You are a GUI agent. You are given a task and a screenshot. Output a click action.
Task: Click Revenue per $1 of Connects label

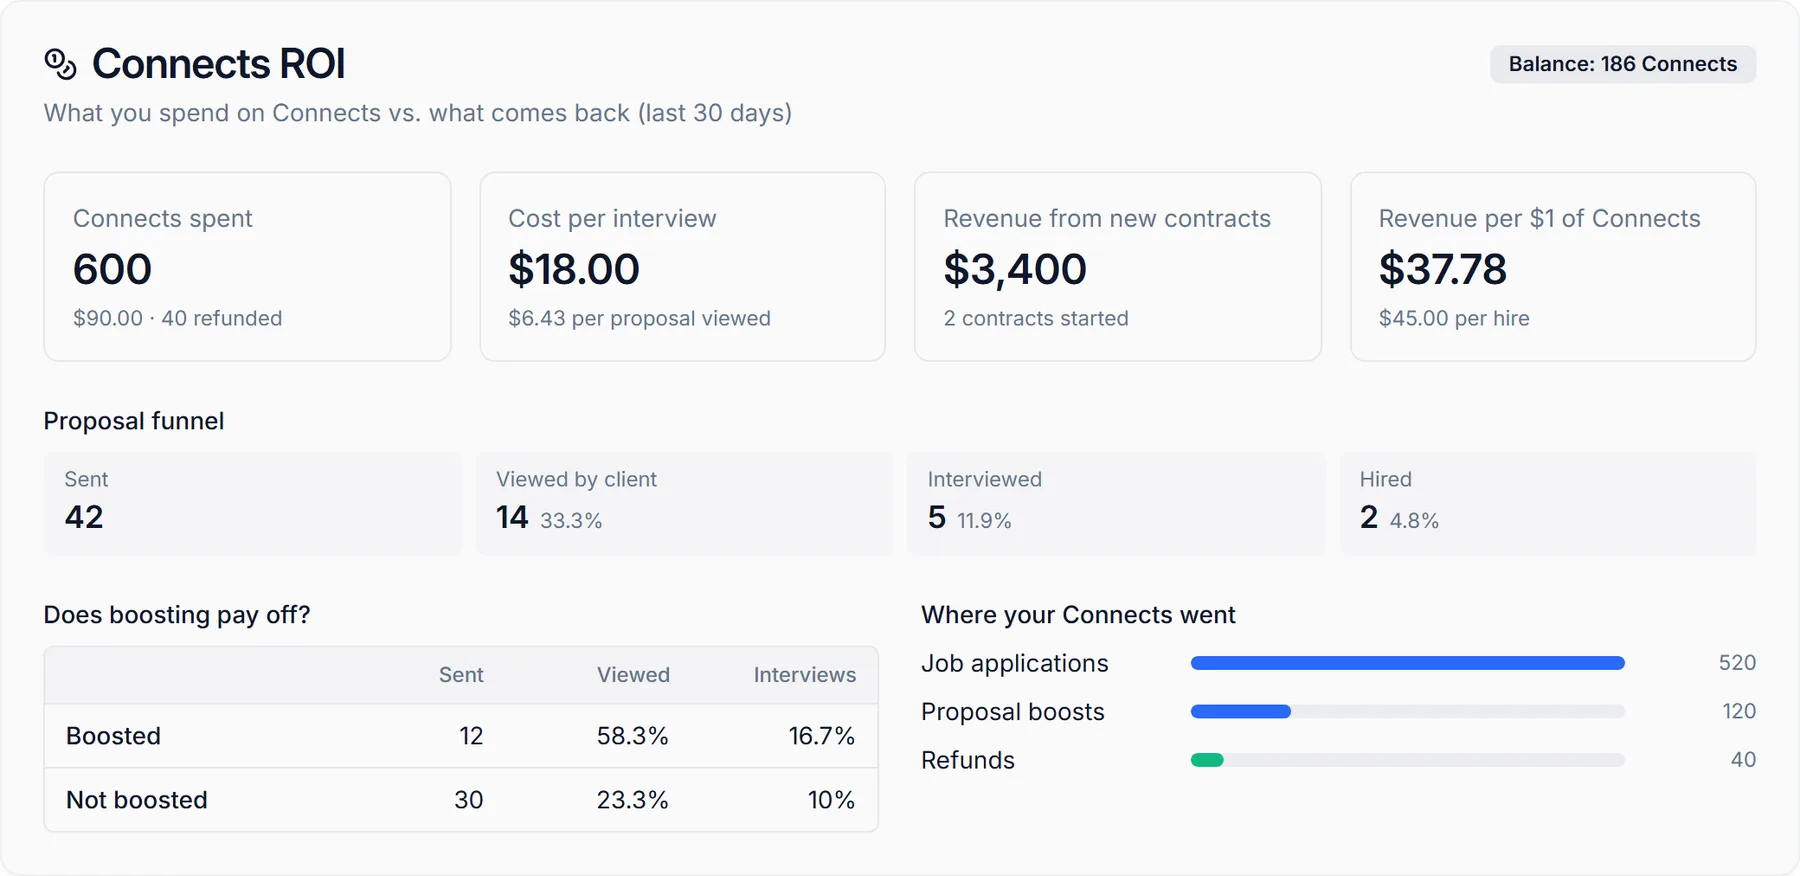(1539, 218)
